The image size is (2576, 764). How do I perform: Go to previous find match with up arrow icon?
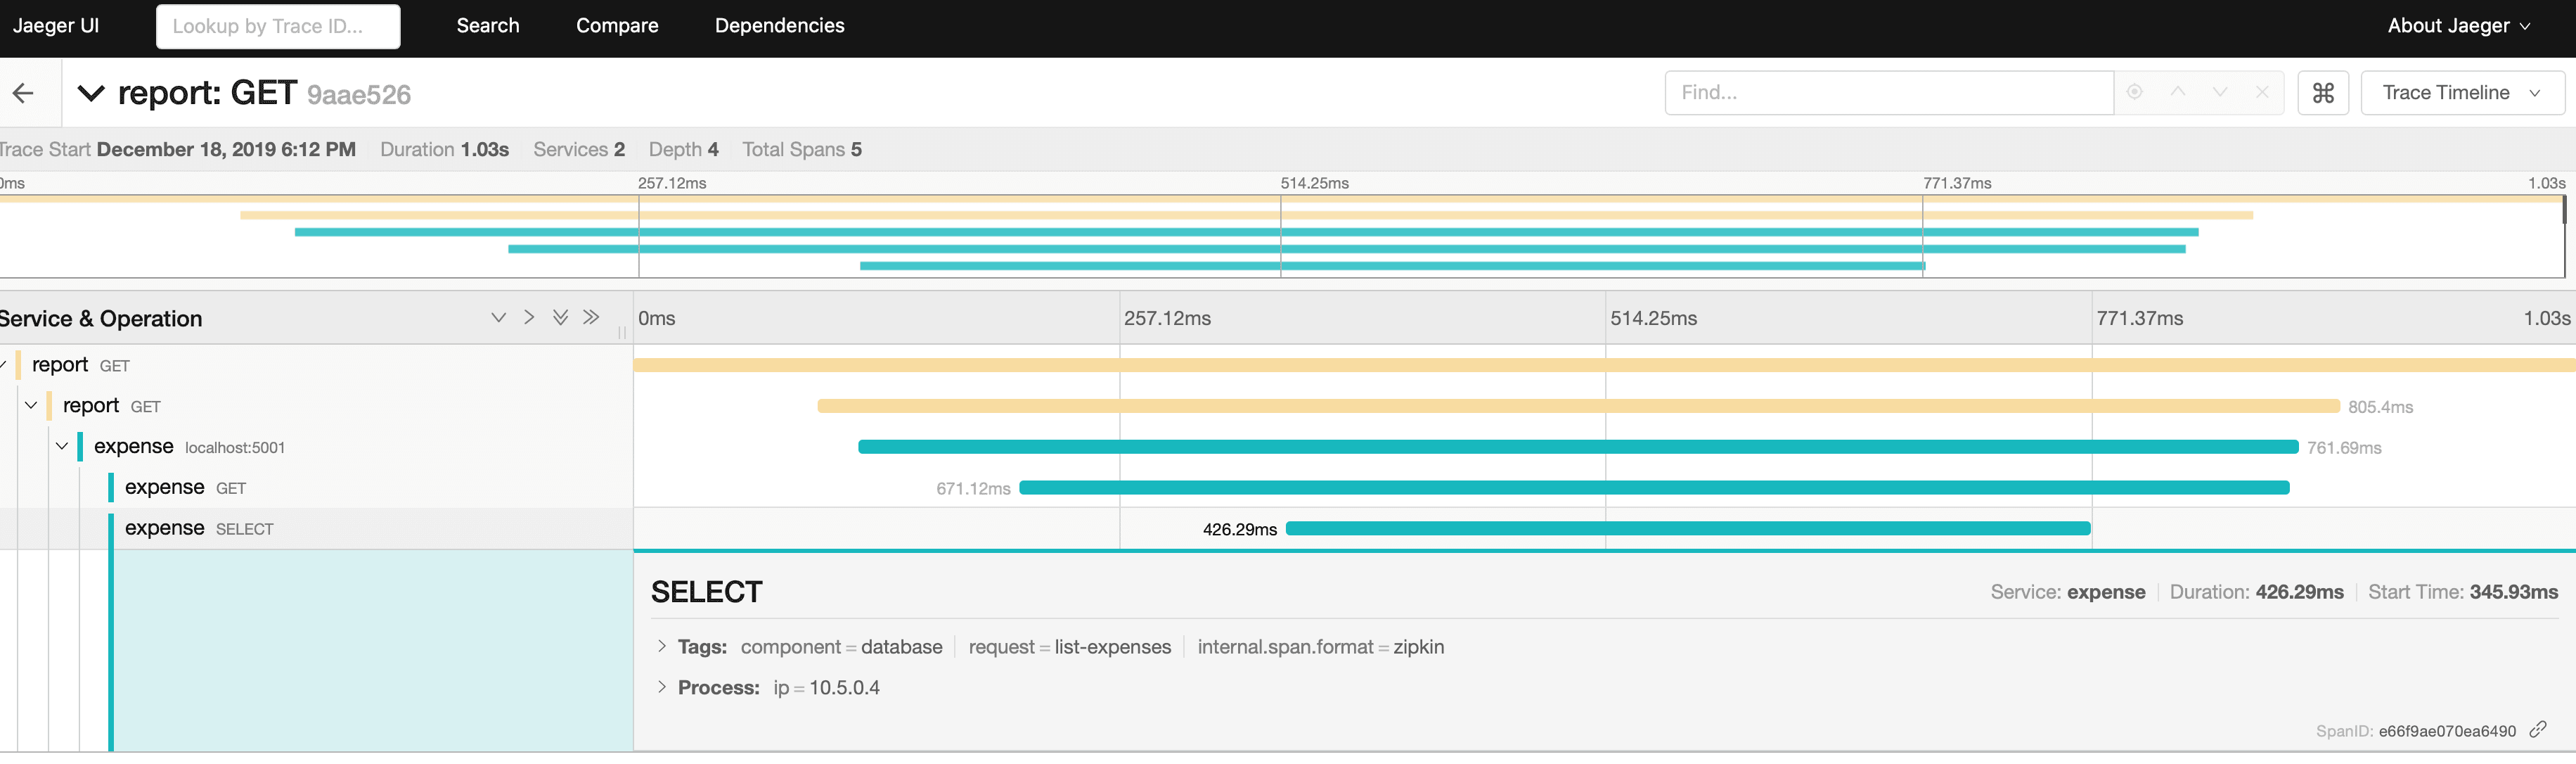pos(2177,92)
